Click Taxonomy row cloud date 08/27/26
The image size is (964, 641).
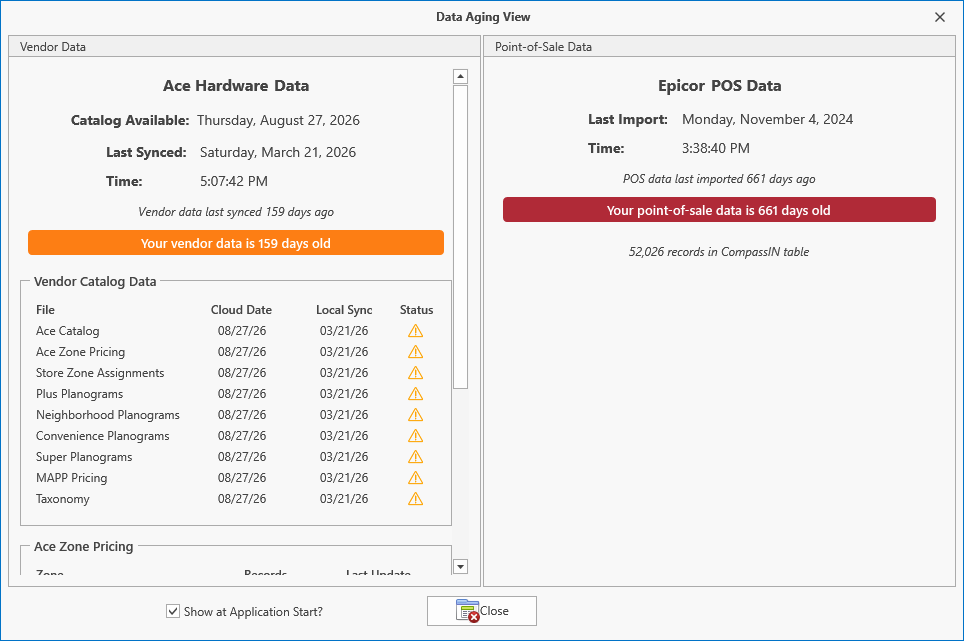point(242,498)
